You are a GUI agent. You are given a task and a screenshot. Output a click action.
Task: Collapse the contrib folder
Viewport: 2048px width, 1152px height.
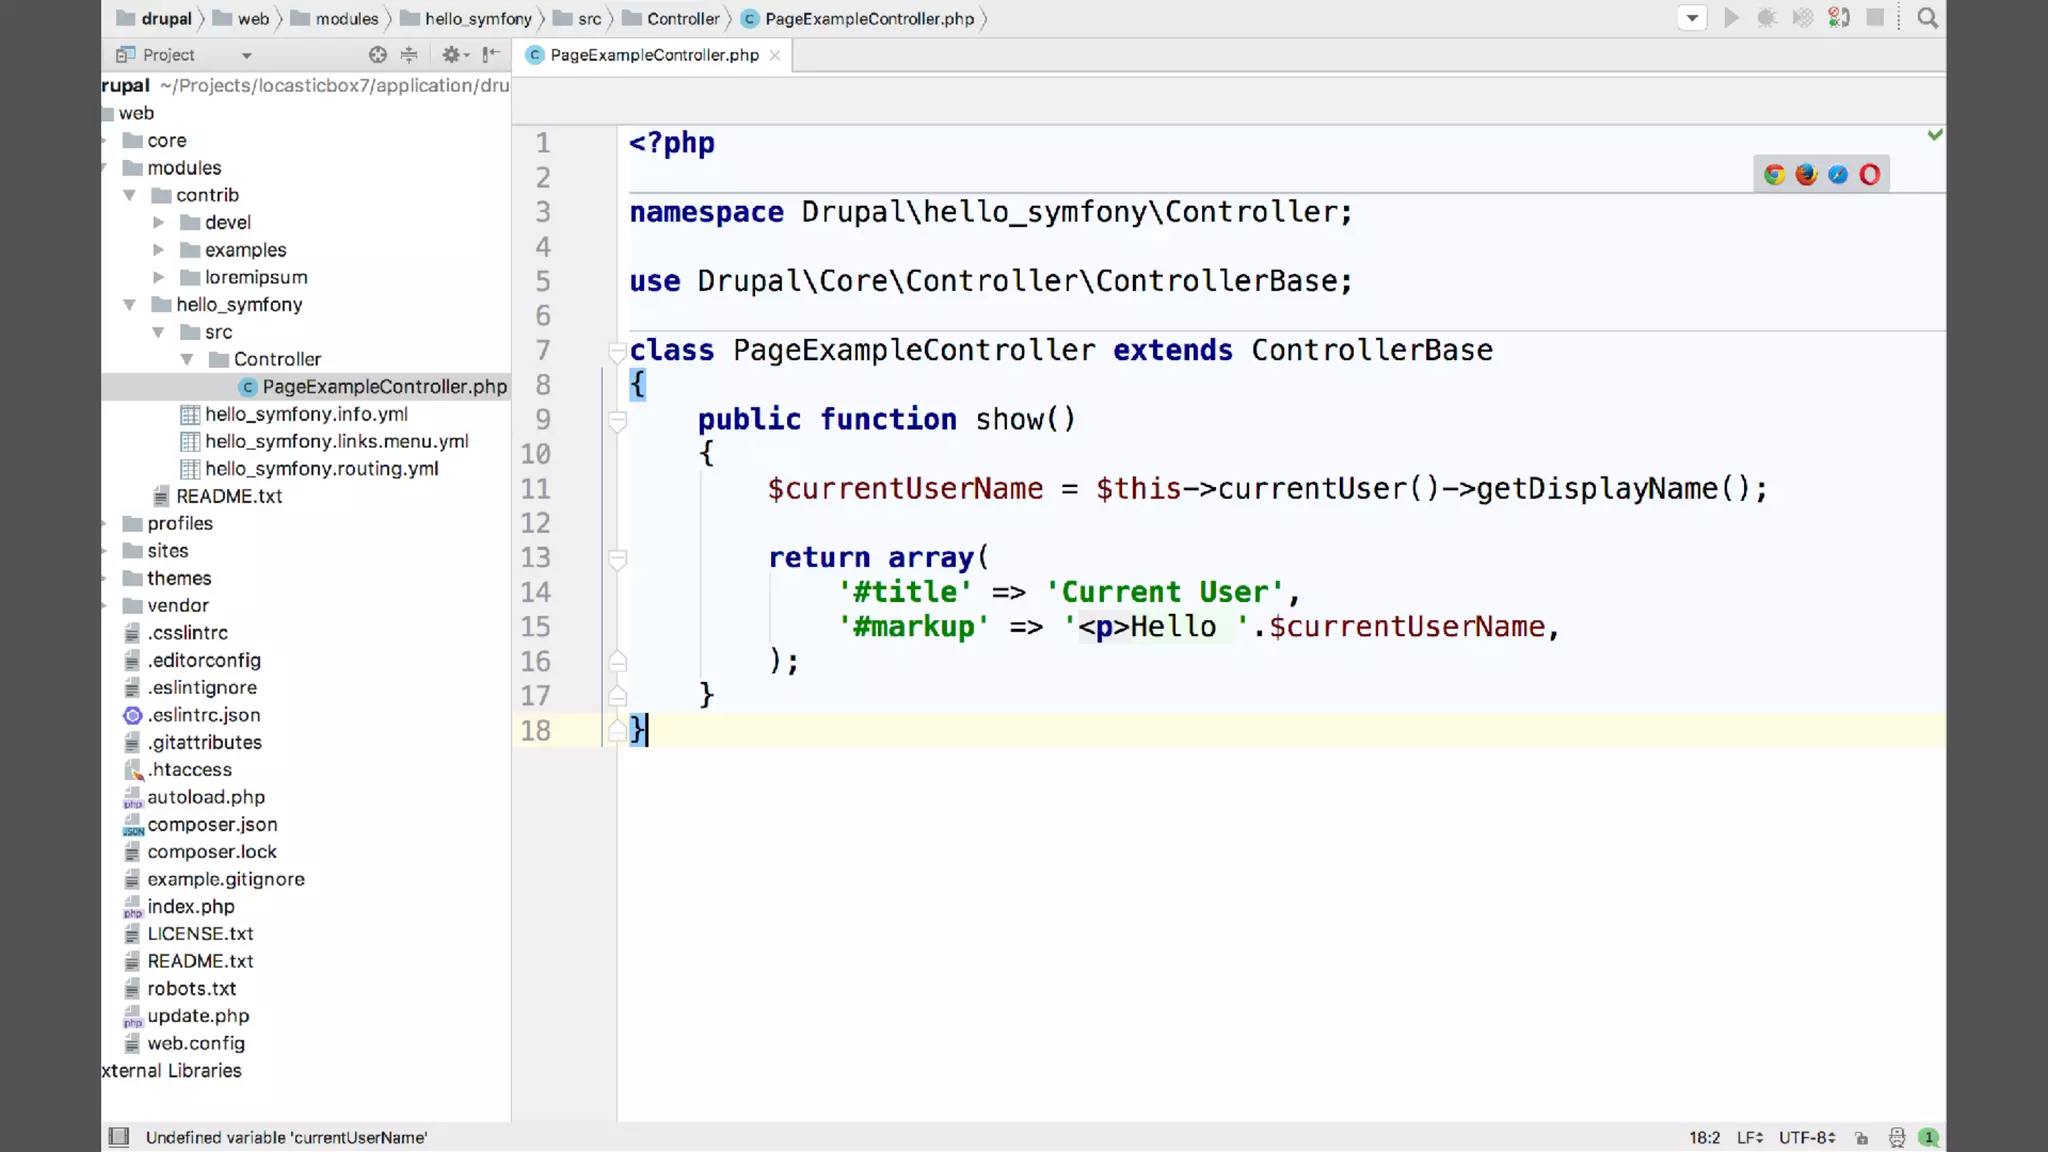pos(130,195)
